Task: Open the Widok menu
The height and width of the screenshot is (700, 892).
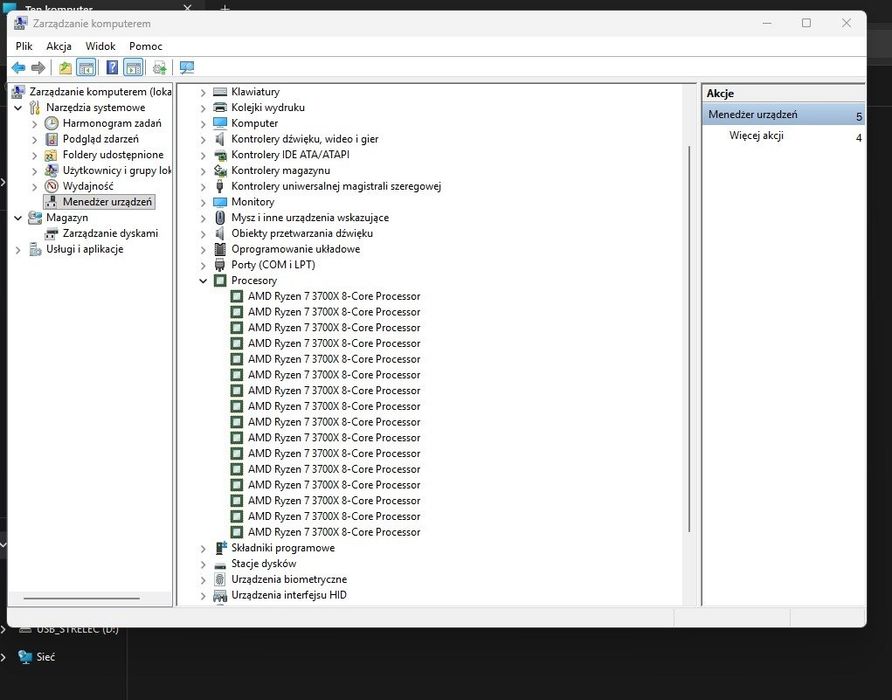Action: click(100, 46)
